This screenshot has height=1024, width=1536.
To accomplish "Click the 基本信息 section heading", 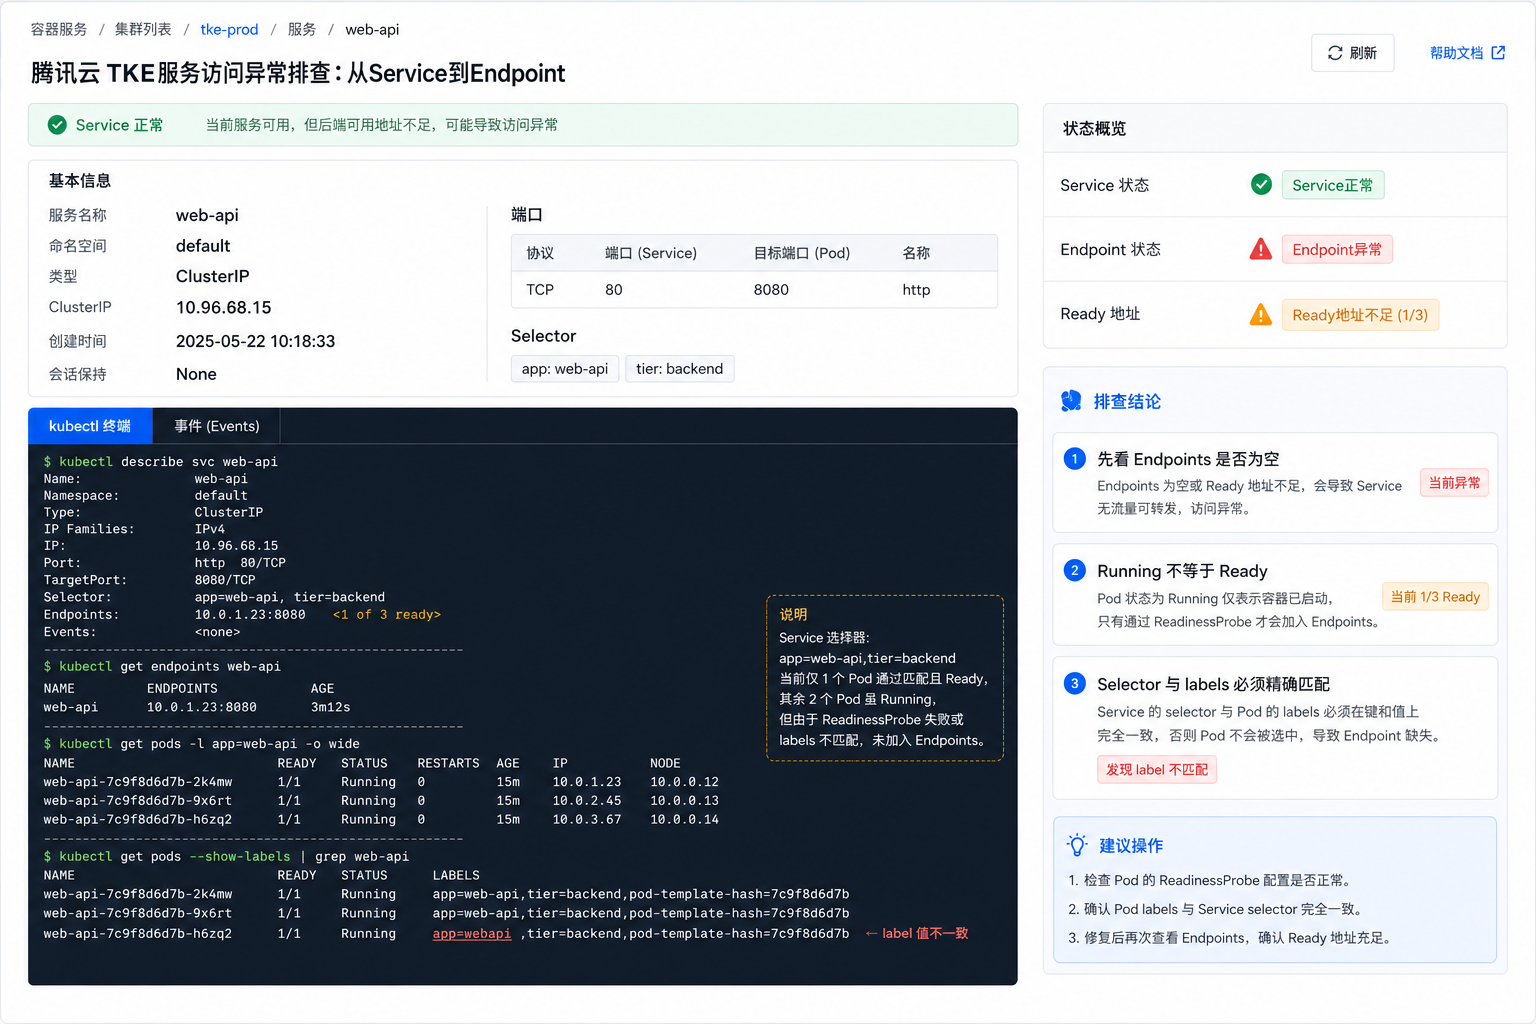I will (80, 181).
